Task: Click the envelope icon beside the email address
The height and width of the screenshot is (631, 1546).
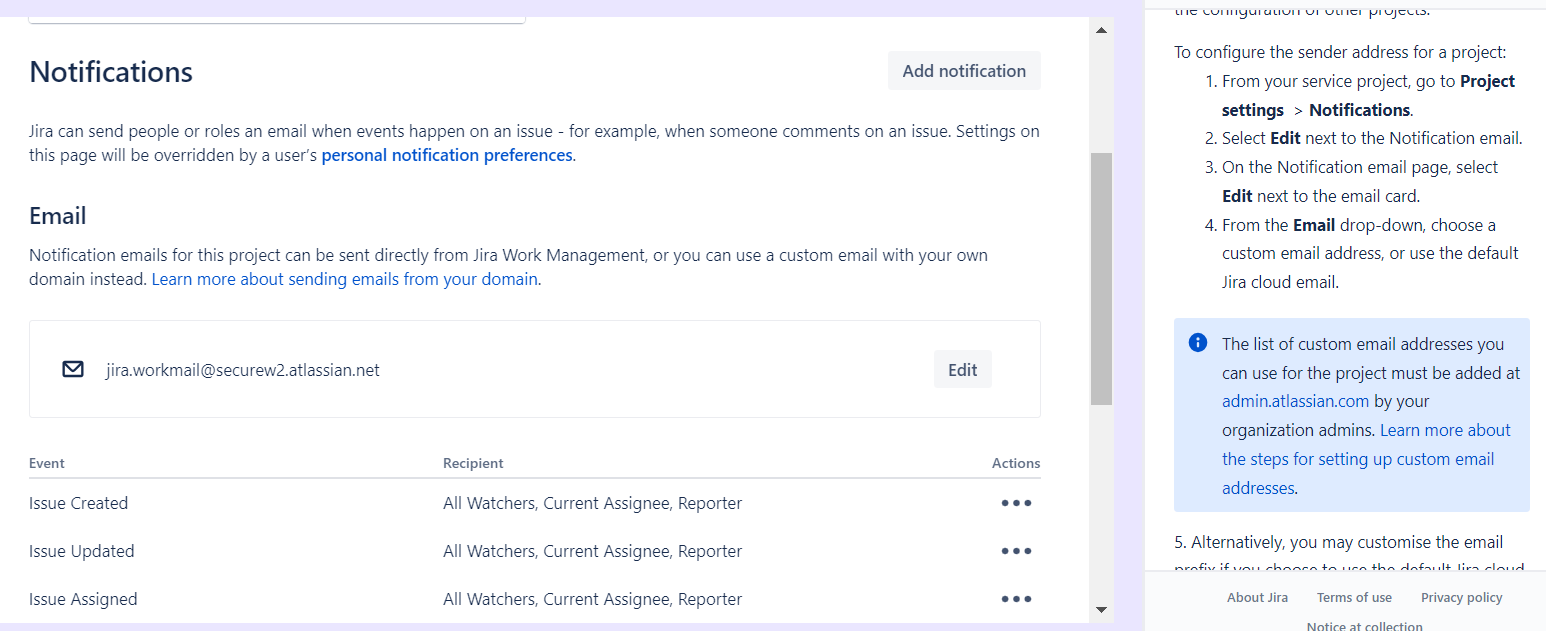Action: 73,369
